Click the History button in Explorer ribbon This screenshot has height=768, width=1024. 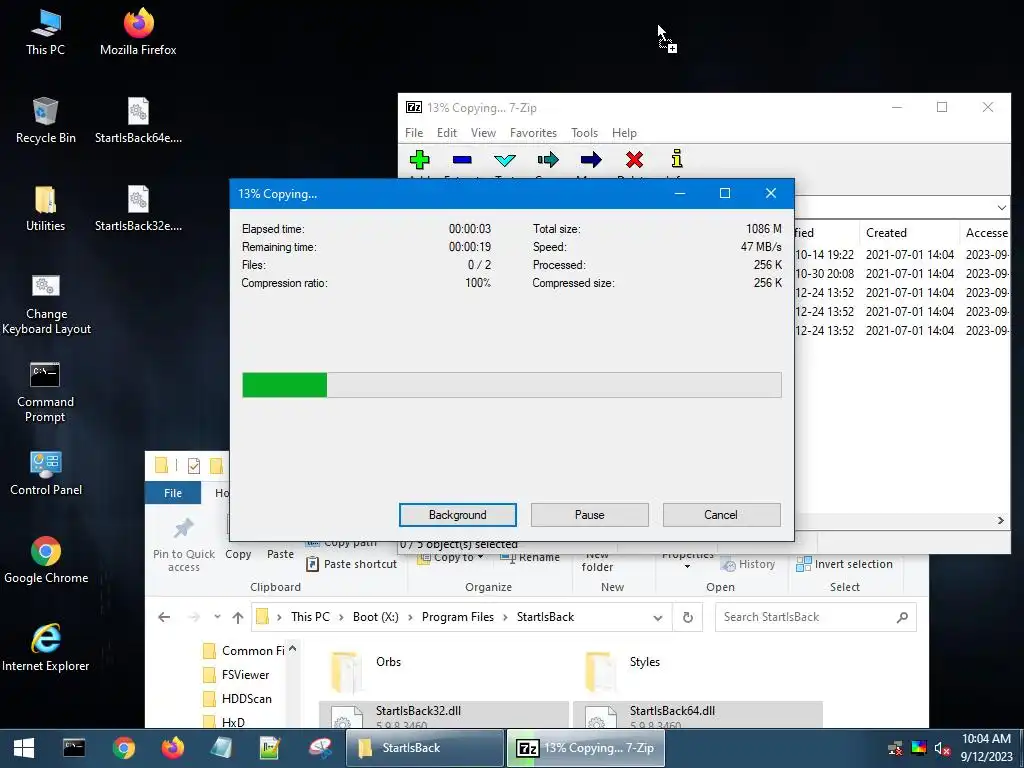(748, 564)
